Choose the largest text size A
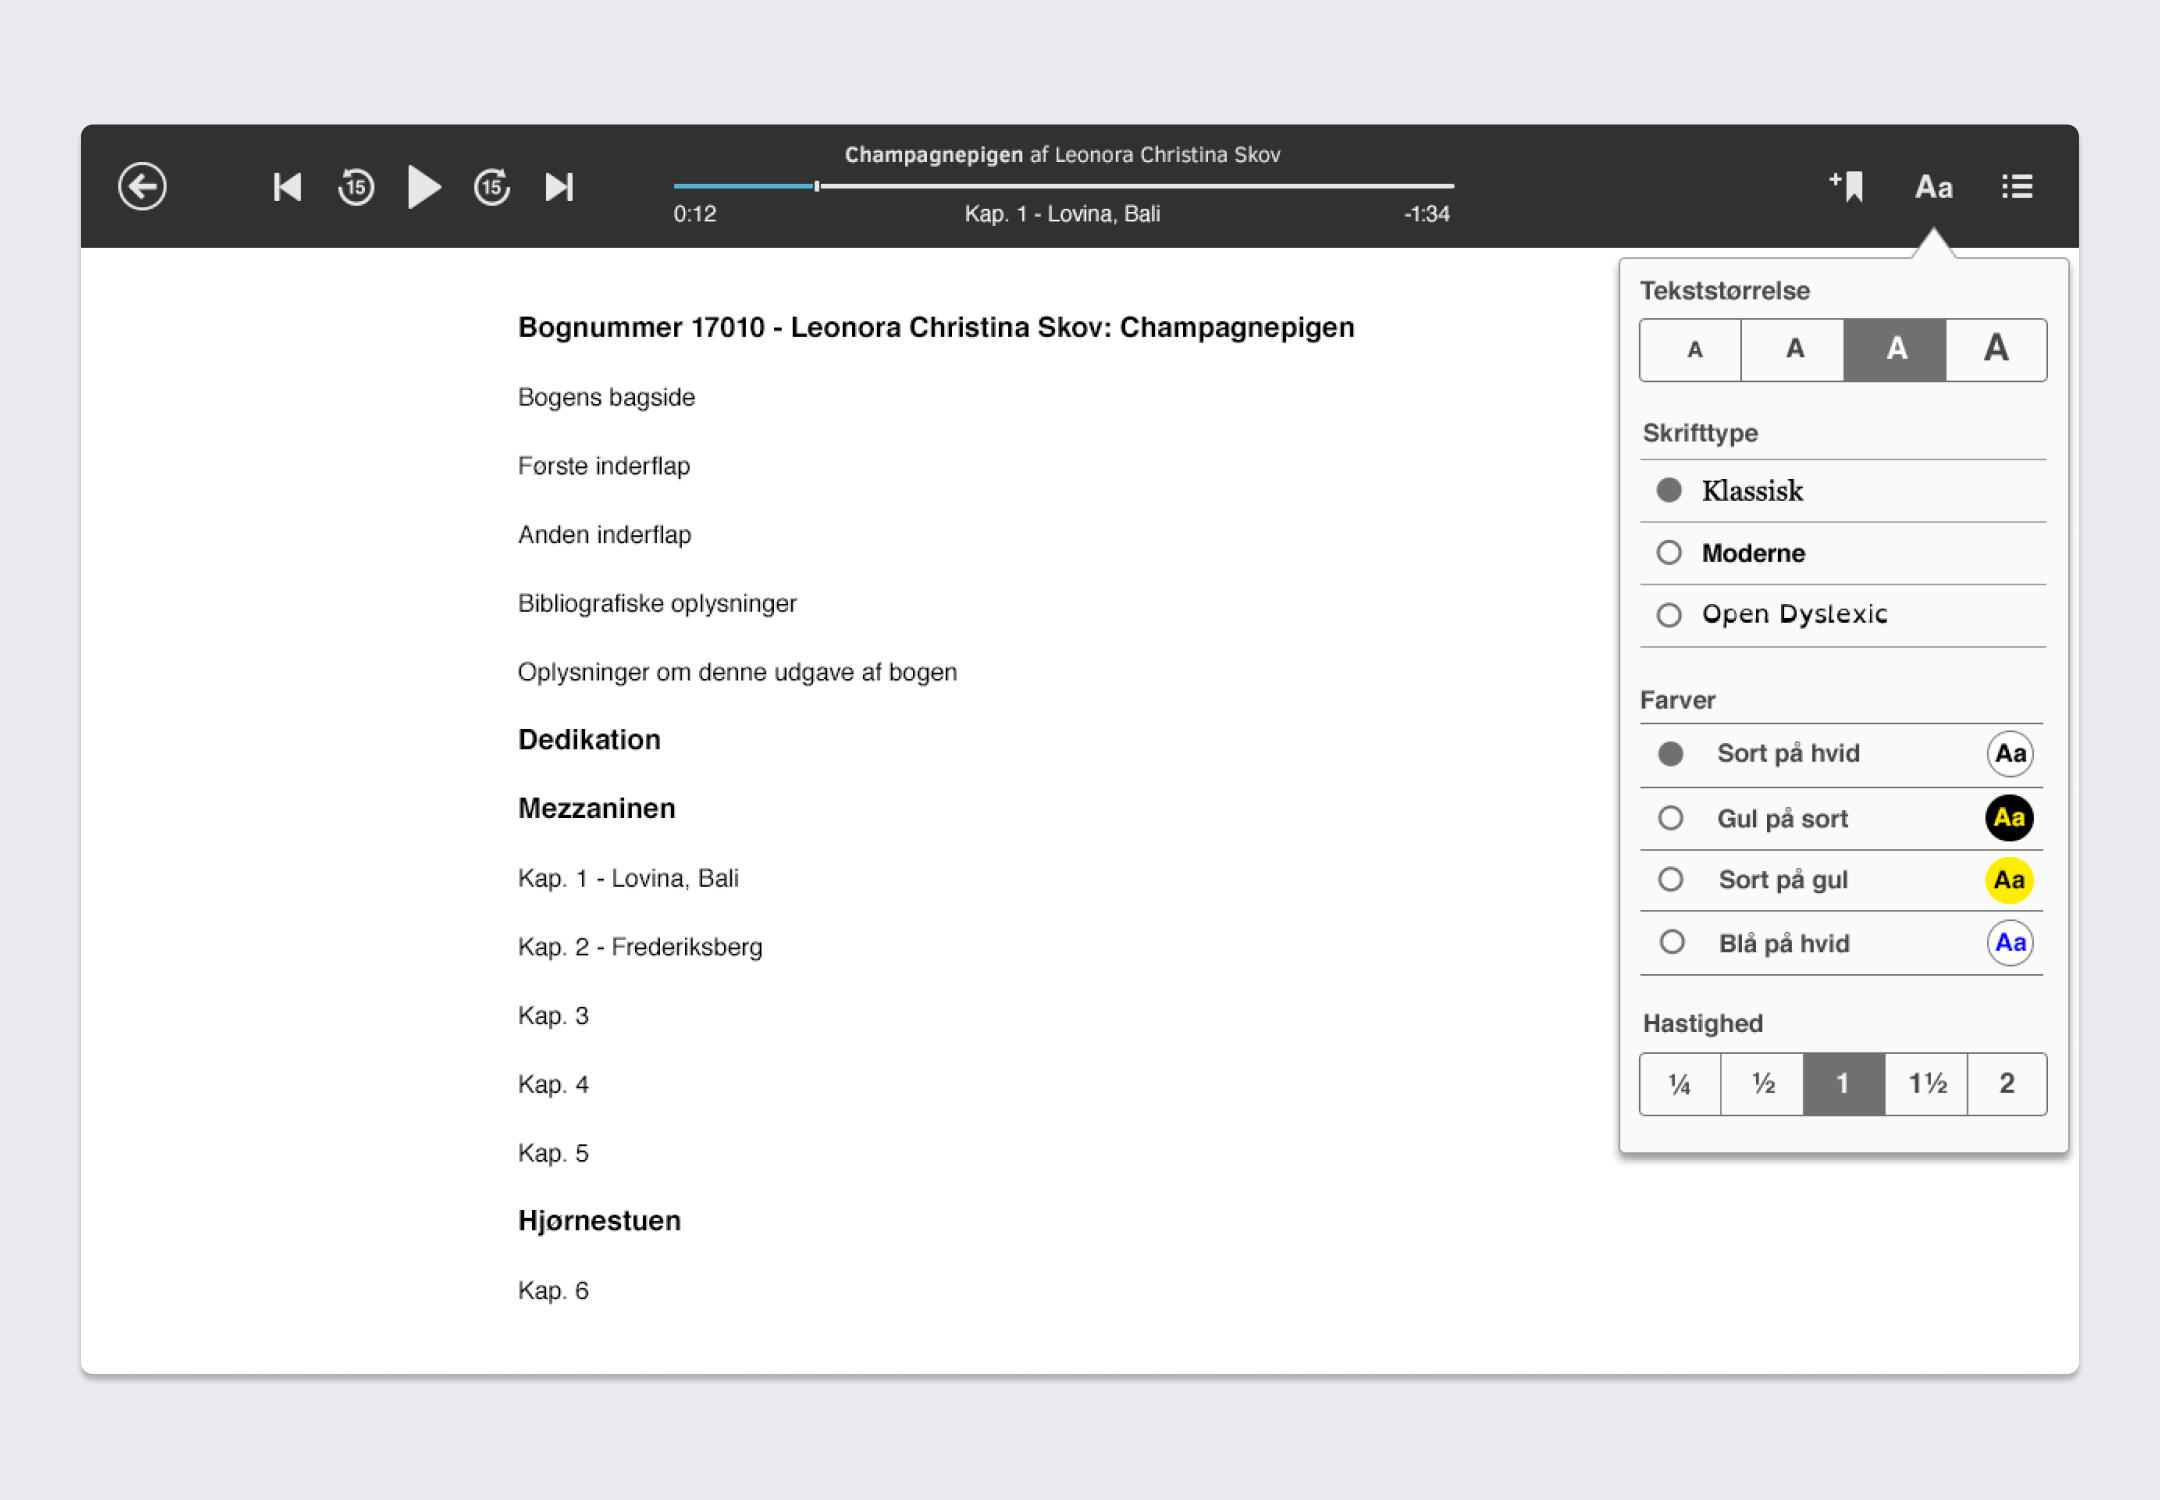The image size is (2160, 1500). point(1996,350)
